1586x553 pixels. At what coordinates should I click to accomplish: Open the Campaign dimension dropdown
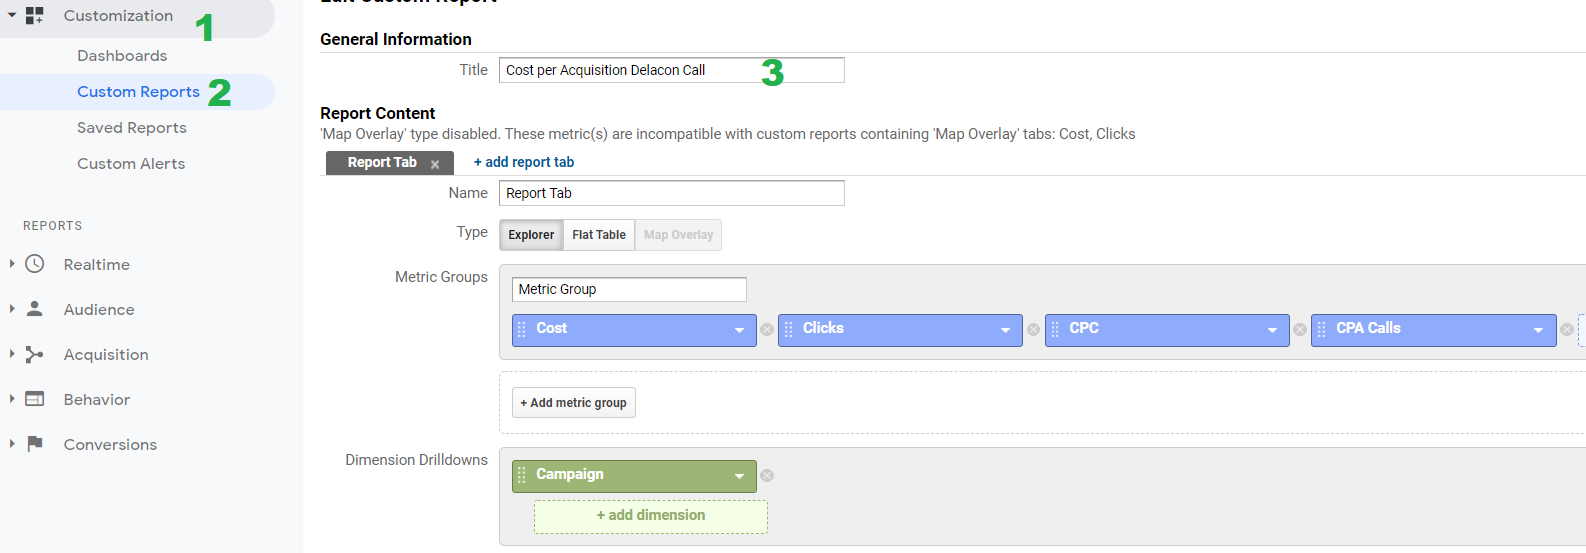739,476
